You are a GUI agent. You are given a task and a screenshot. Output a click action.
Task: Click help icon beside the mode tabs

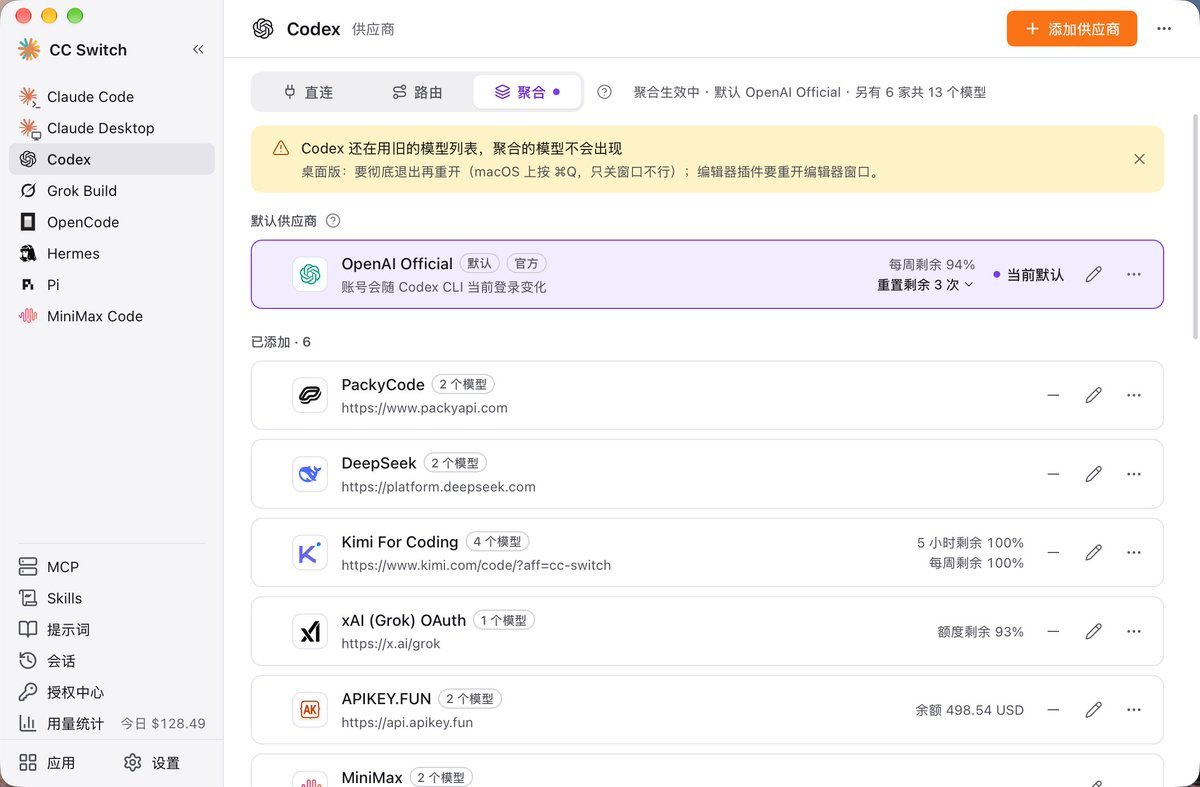pos(604,92)
